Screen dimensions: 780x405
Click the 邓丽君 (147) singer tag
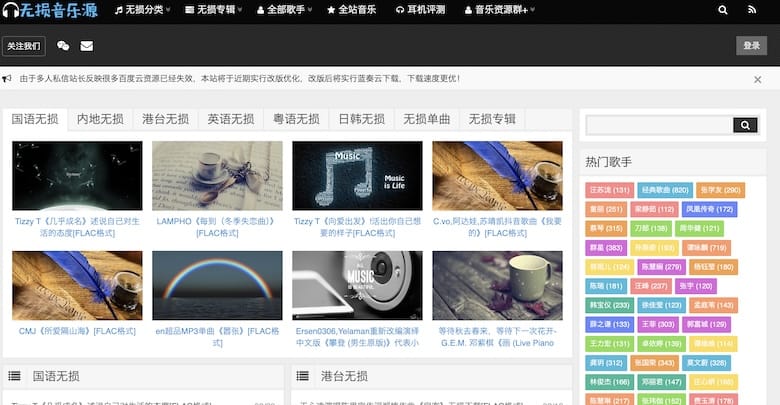coord(661,382)
